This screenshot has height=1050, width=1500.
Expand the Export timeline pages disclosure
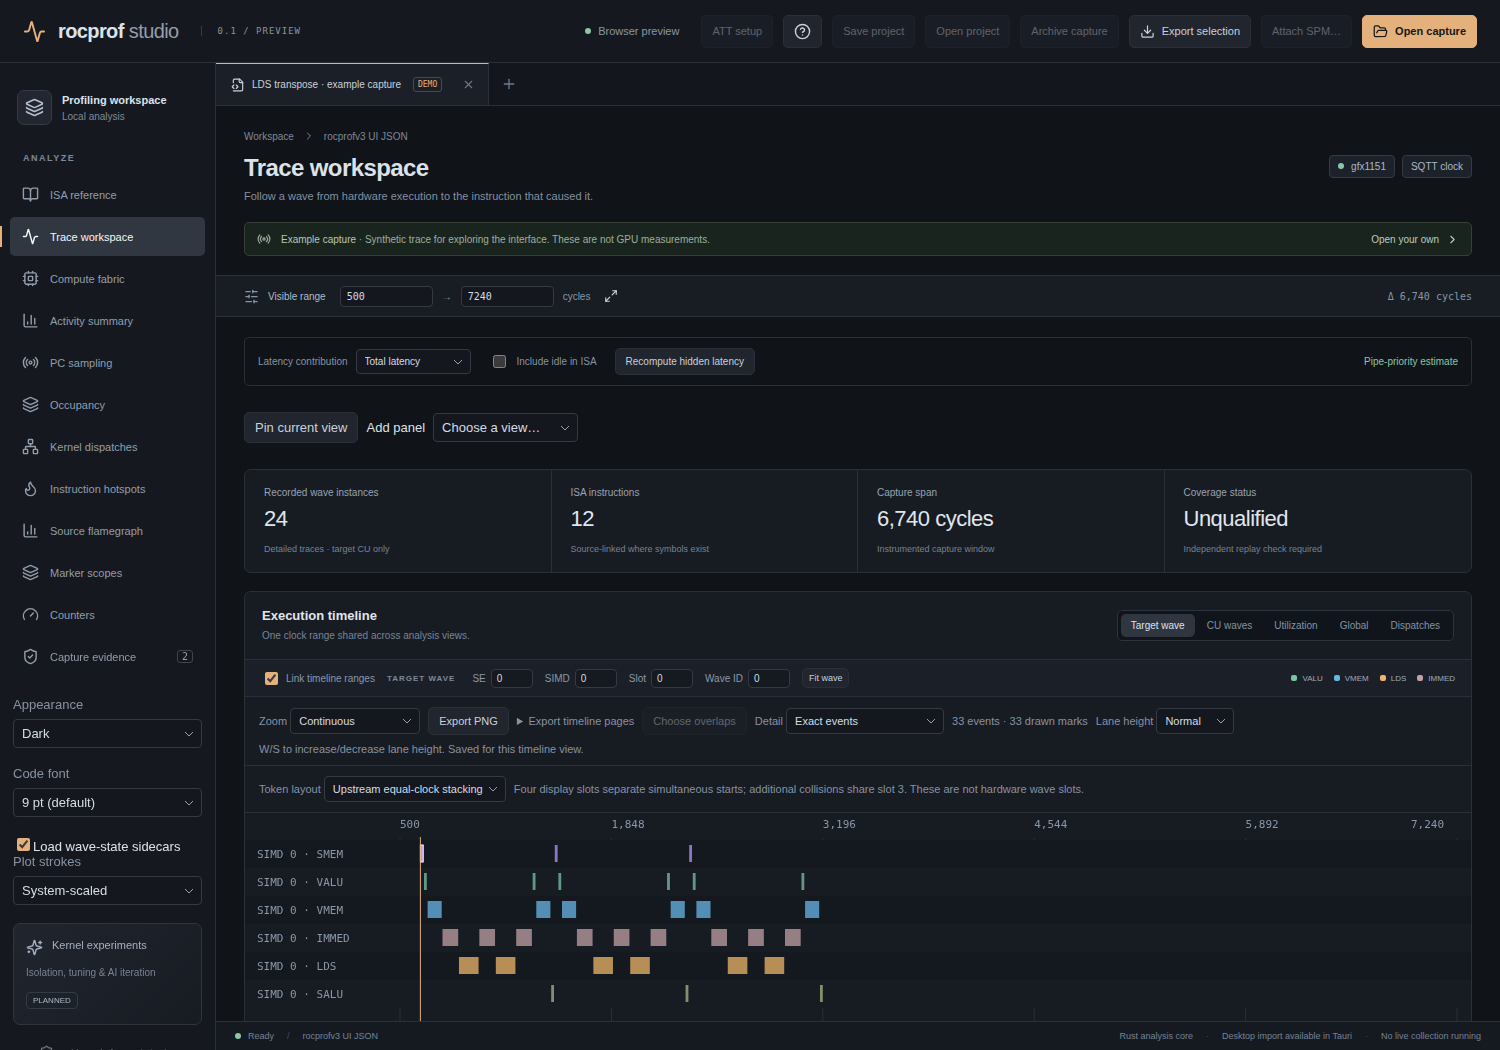pos(575,721)
